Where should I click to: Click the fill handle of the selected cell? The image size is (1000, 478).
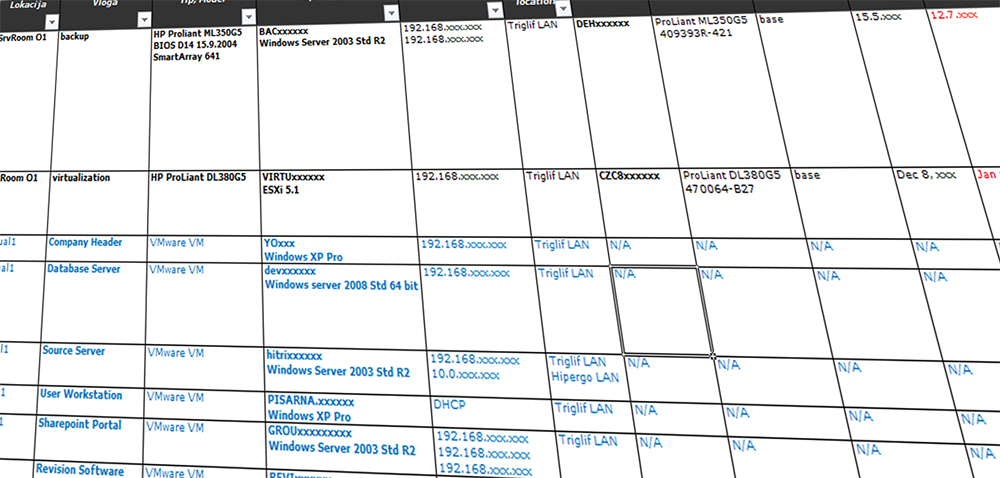point(713,355)
